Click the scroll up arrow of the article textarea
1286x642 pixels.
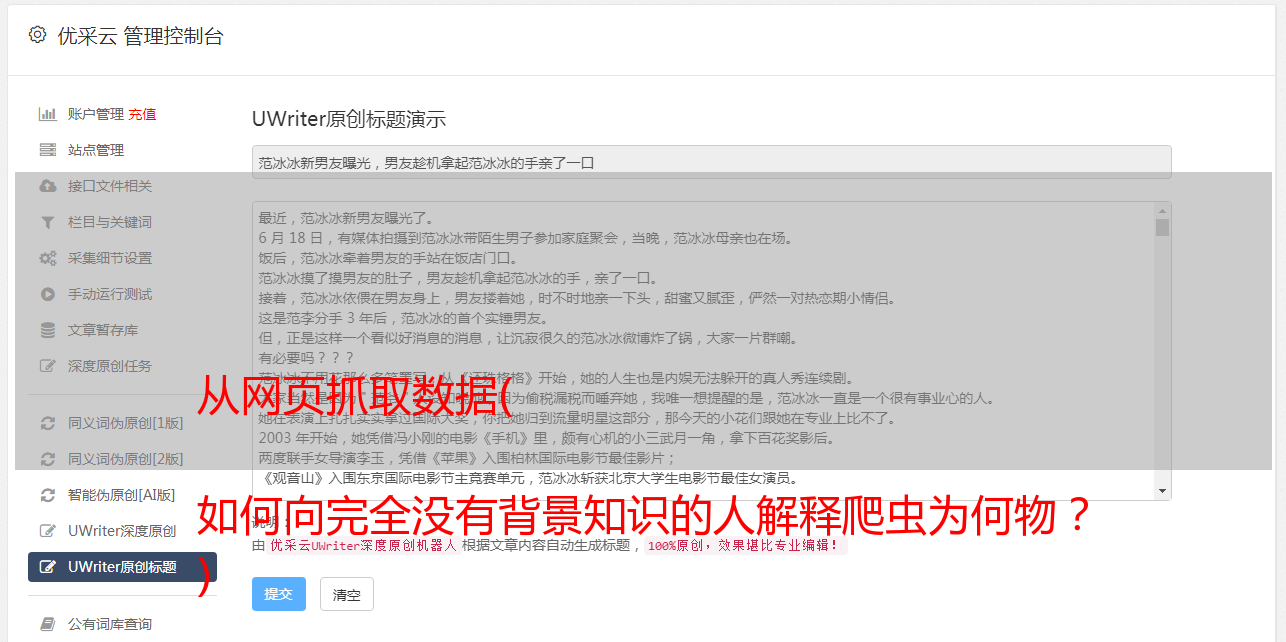[1162, 211]
